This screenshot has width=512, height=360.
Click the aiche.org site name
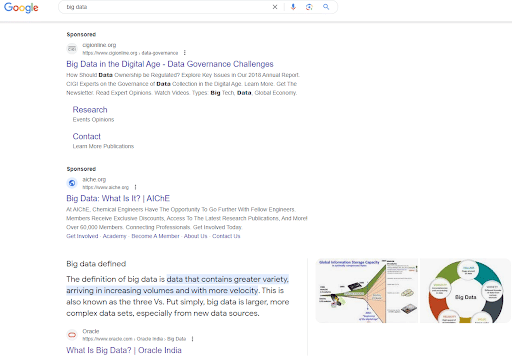(x=94, y=179)
